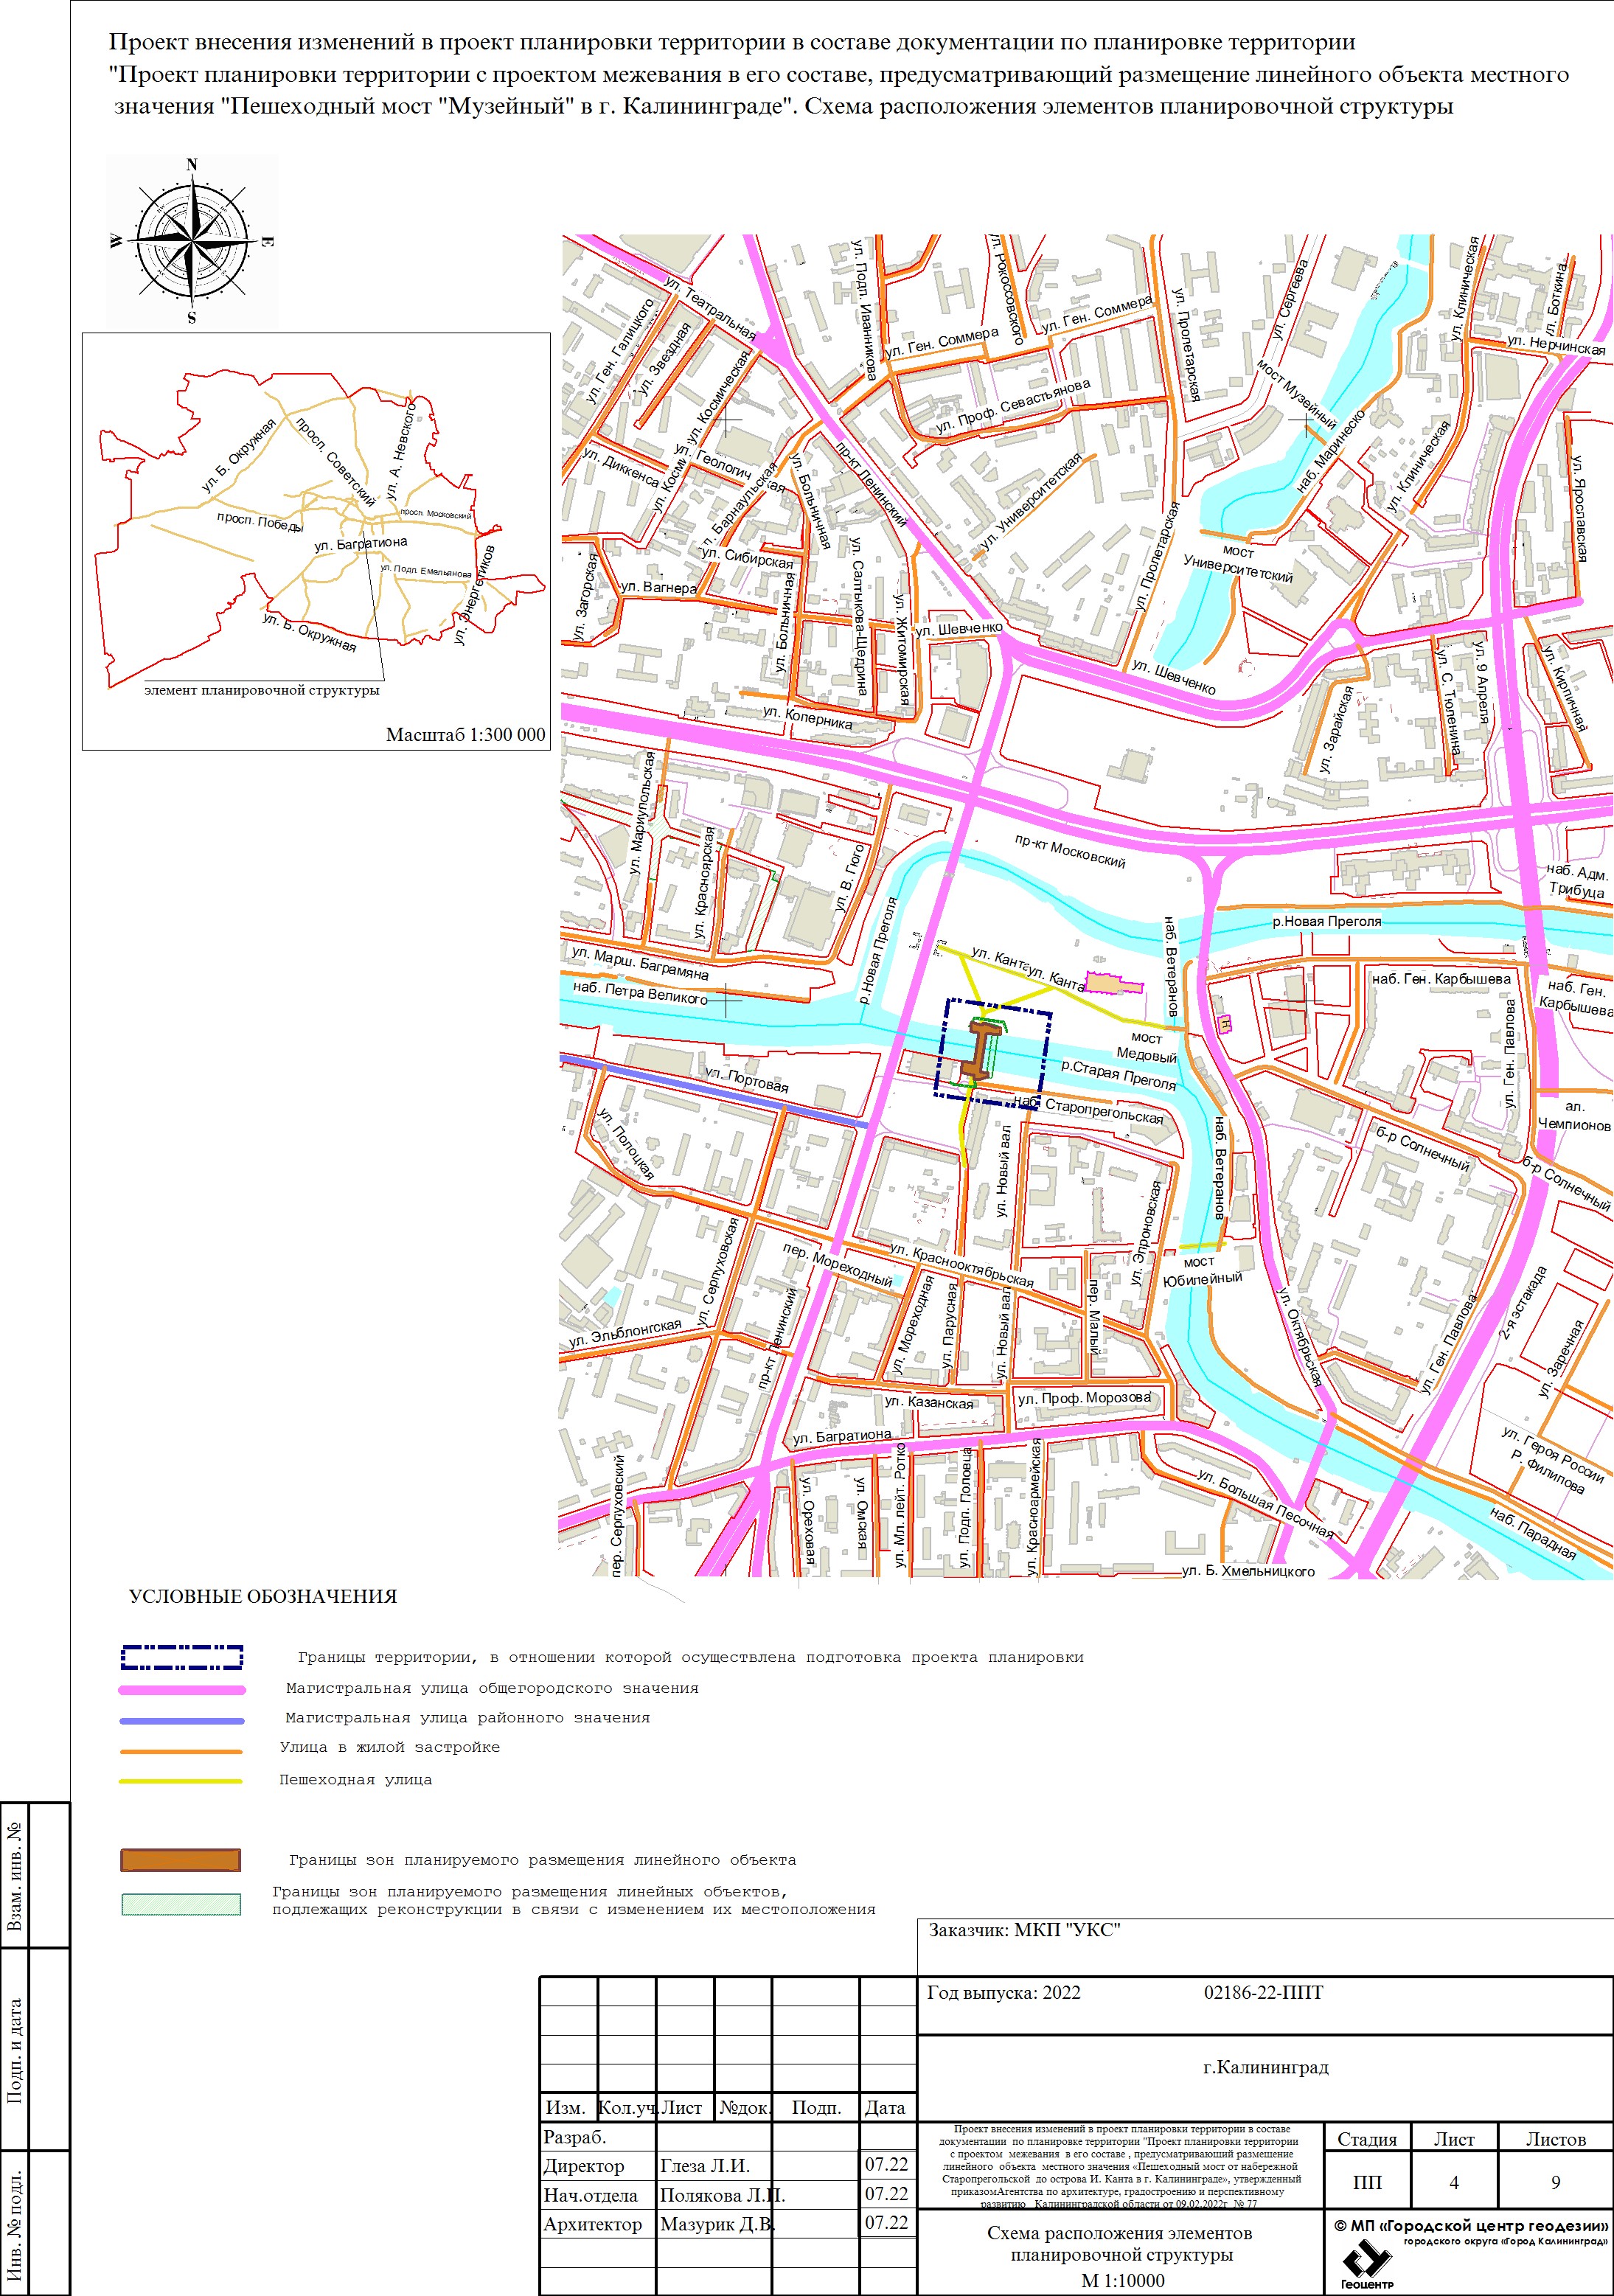Click the 'ул. Багратиона' label on main map
The image size is (1614, 2296).
tap(841, 1436)
